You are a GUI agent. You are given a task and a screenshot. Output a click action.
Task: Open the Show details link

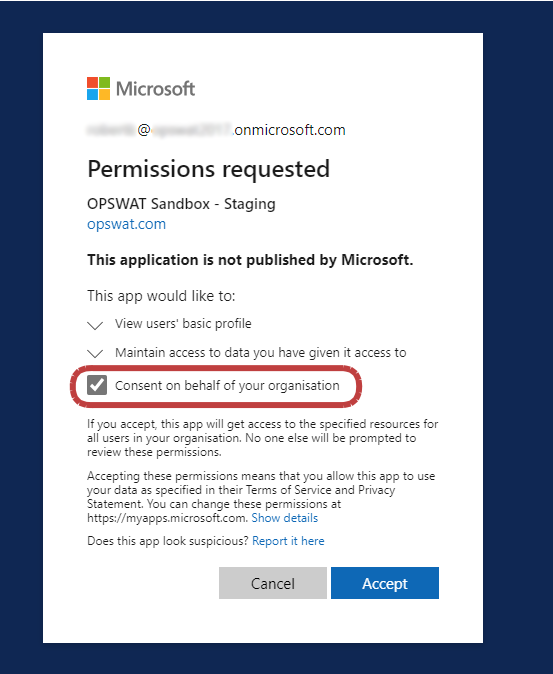click(284, 518)
